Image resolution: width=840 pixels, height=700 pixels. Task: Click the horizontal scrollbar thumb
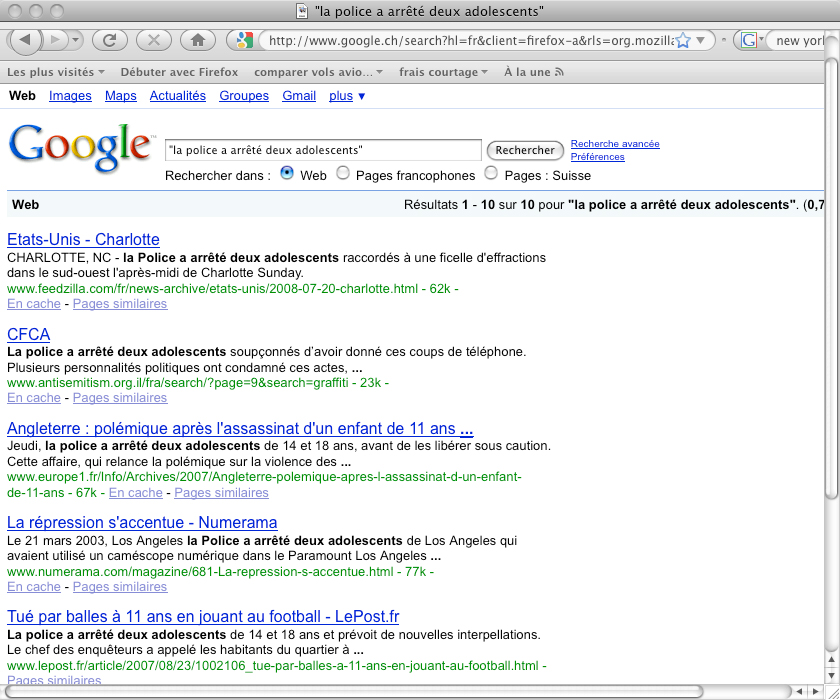(x=354, y=691)
